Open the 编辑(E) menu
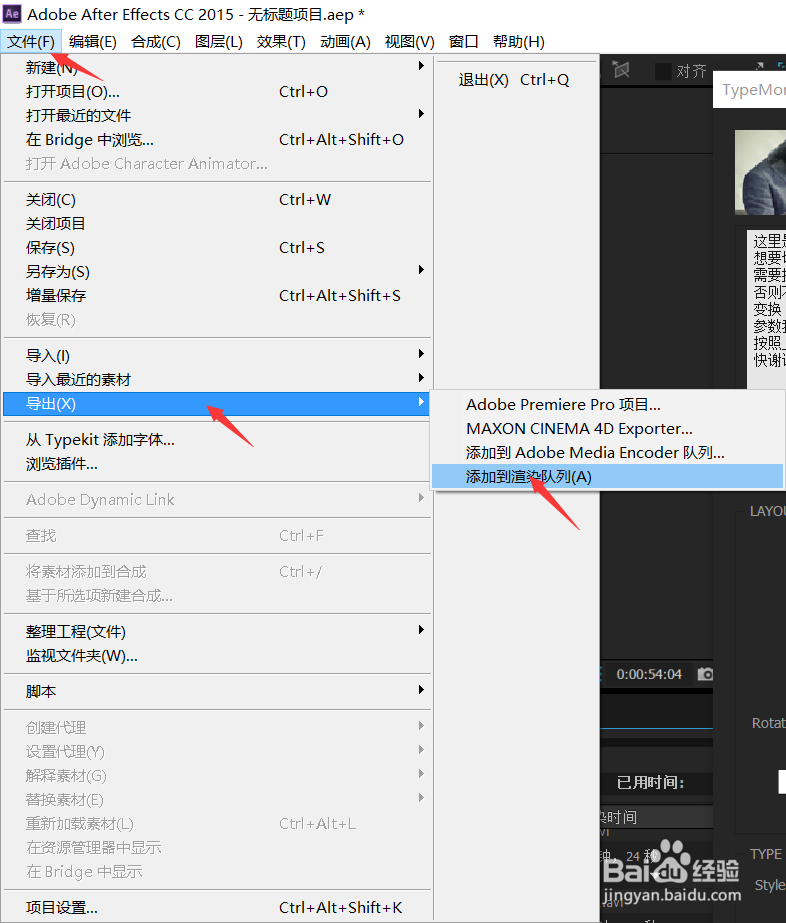This screenshot has height=923, width=786. (x=92, y=42)
